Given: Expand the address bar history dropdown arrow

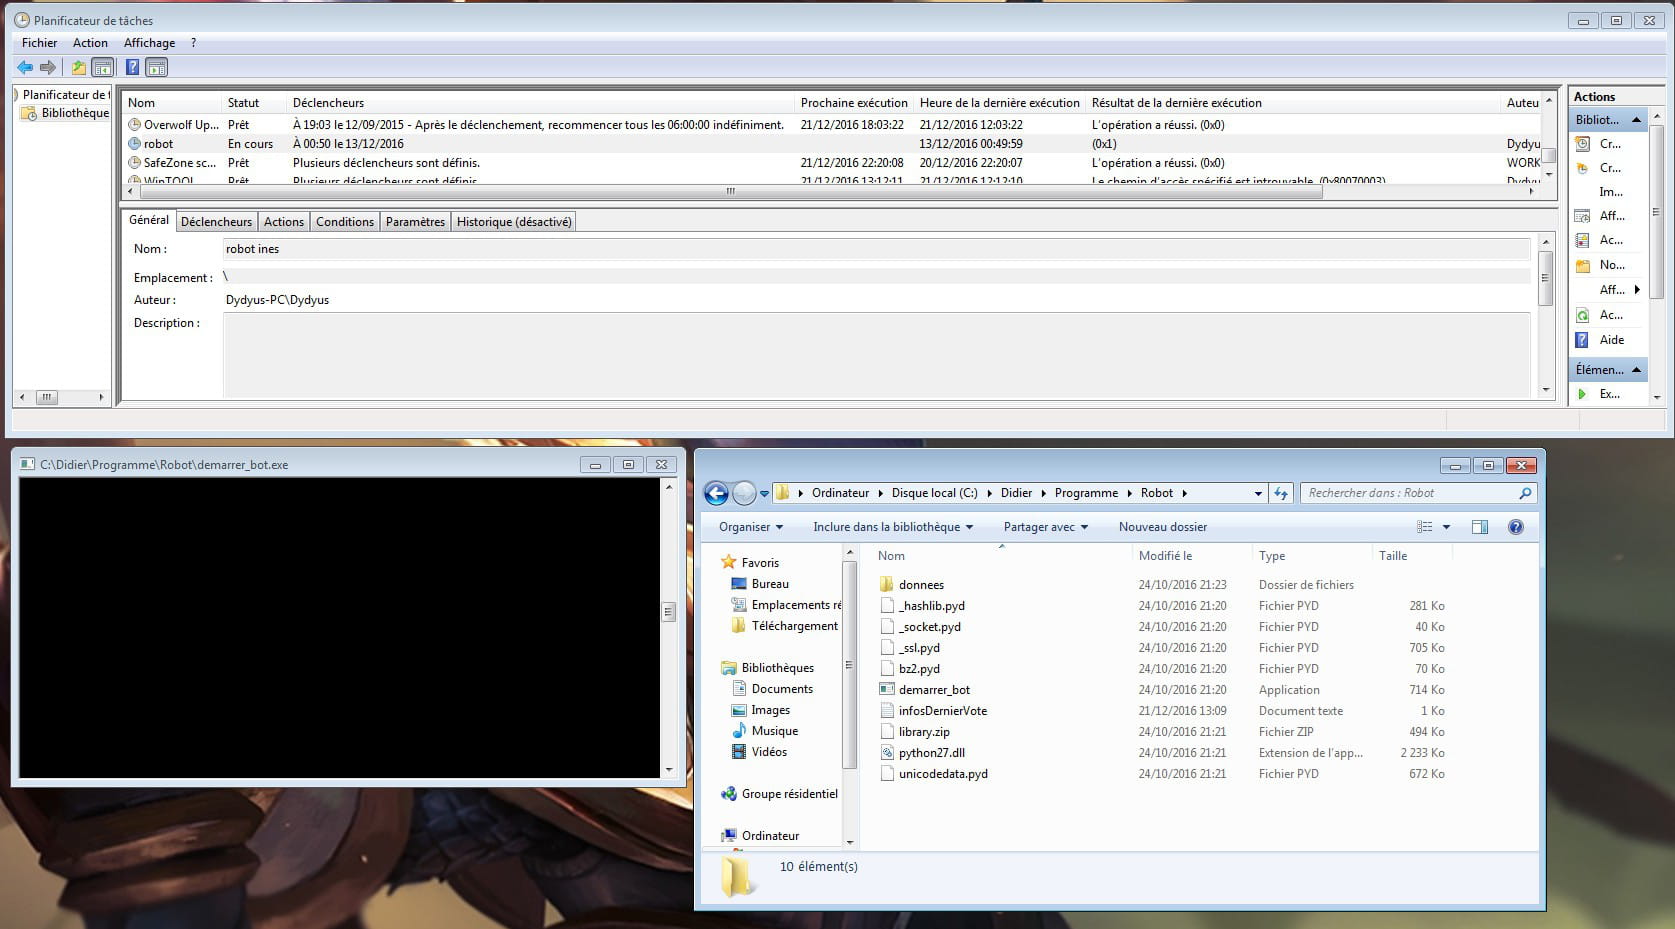Looking at the screenshot, I should (x=1258, y=493).
